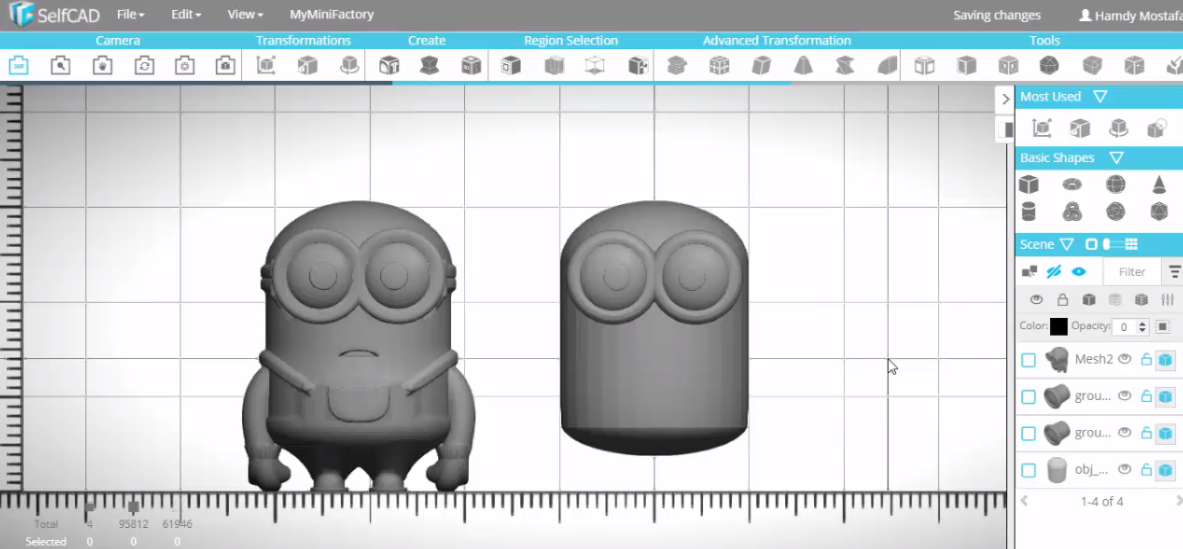Add a cube from Basic Shapes
This screenshot has width=1183, height=549.
(x=1028, y=184)
